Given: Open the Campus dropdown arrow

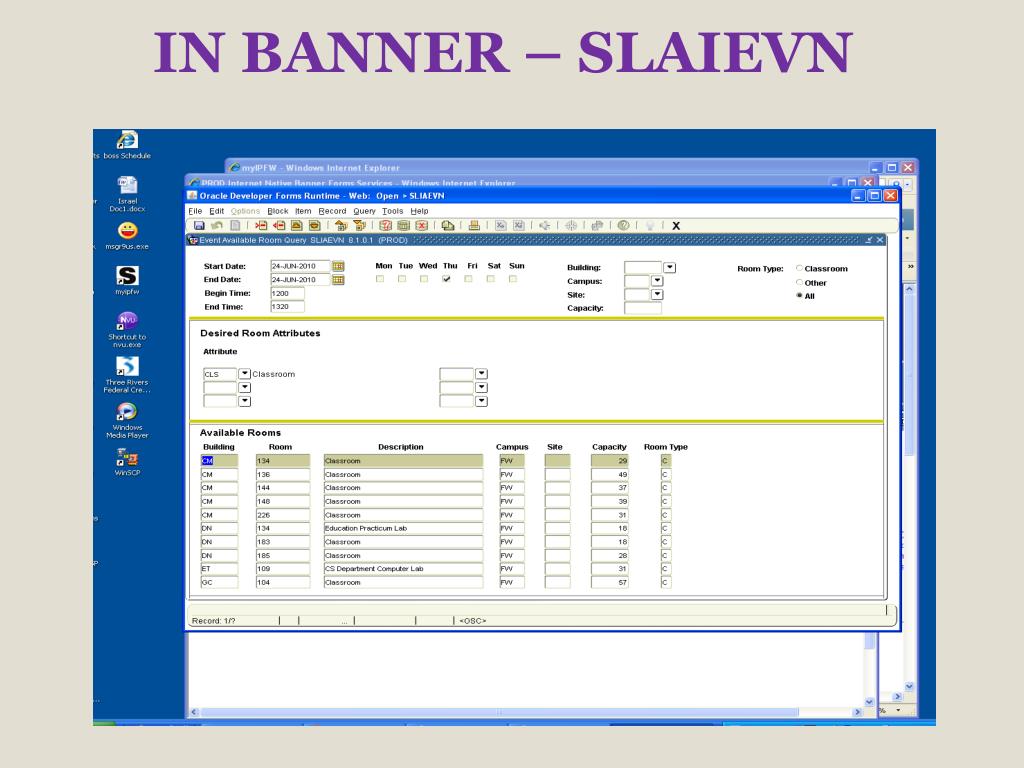Looking at the screenshot, I should 658,281.
